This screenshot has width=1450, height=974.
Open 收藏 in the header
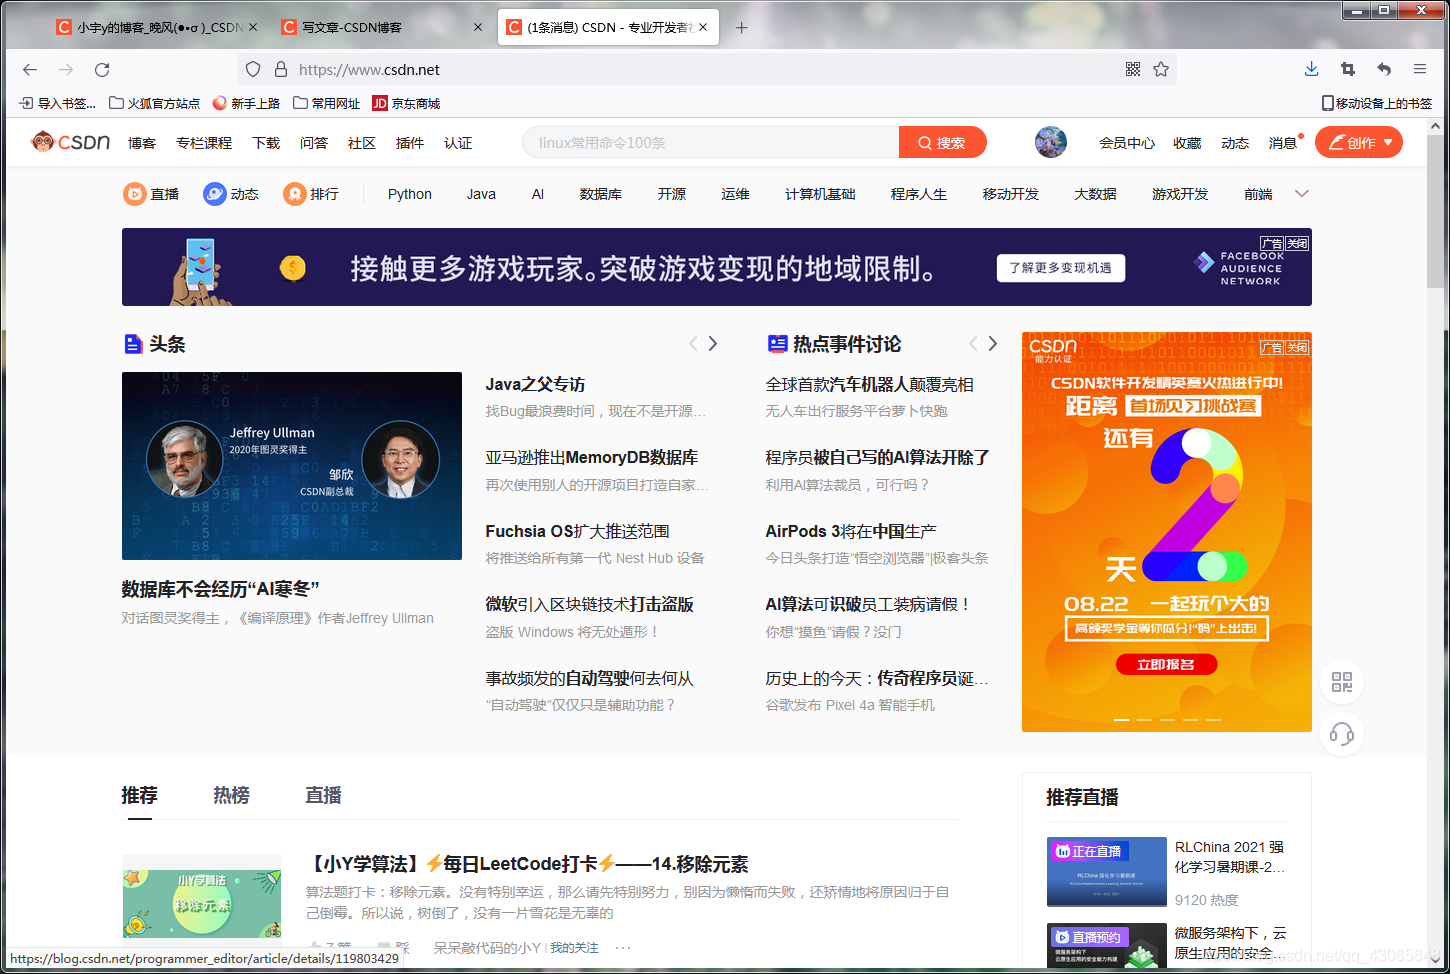[x=1187, y=143]
